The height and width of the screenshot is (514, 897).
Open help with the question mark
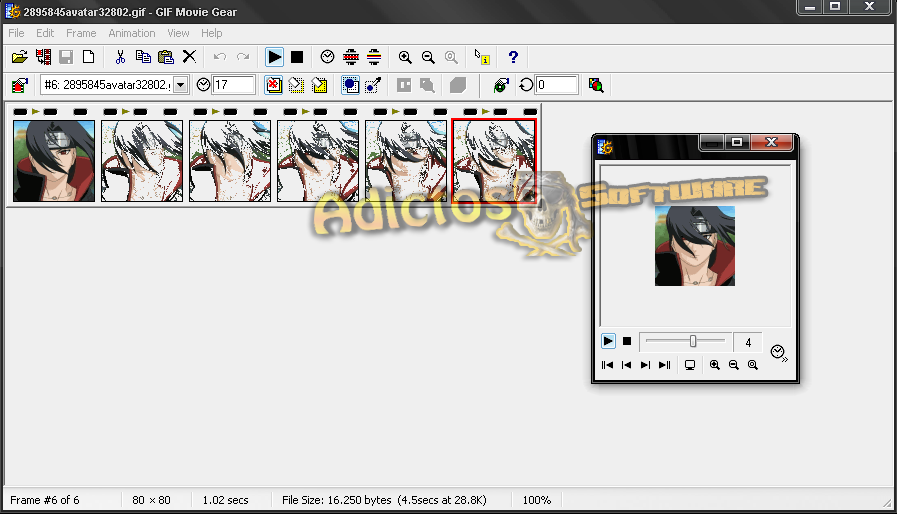tap(513, 57)
